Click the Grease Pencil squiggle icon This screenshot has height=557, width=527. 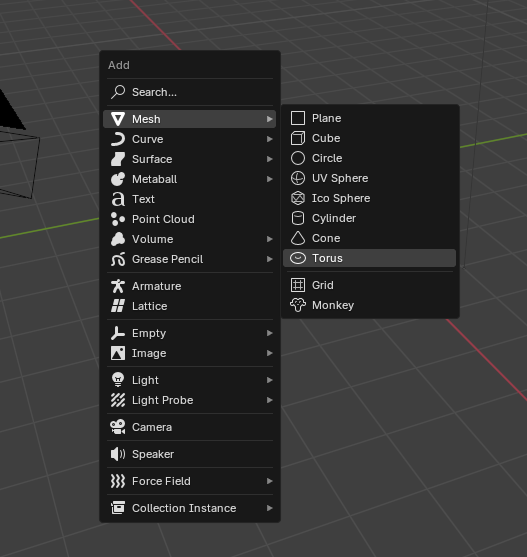pyautogui.click(x=118, y=259)
